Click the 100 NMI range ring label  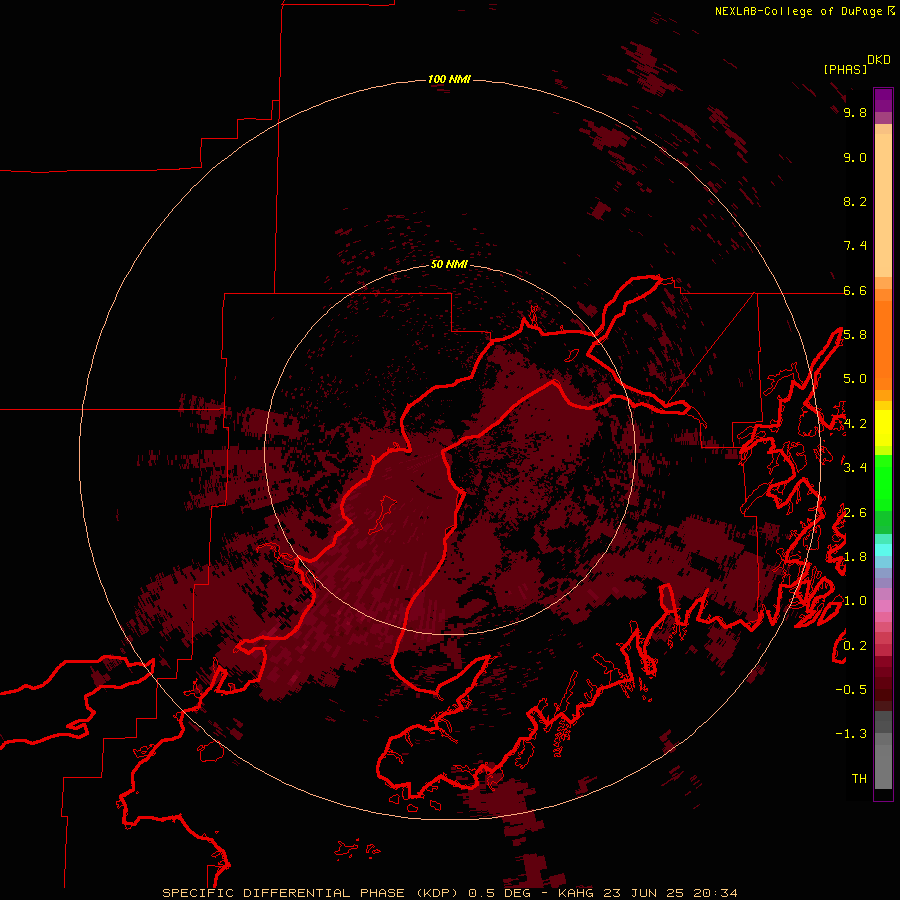tap(449, 79)
